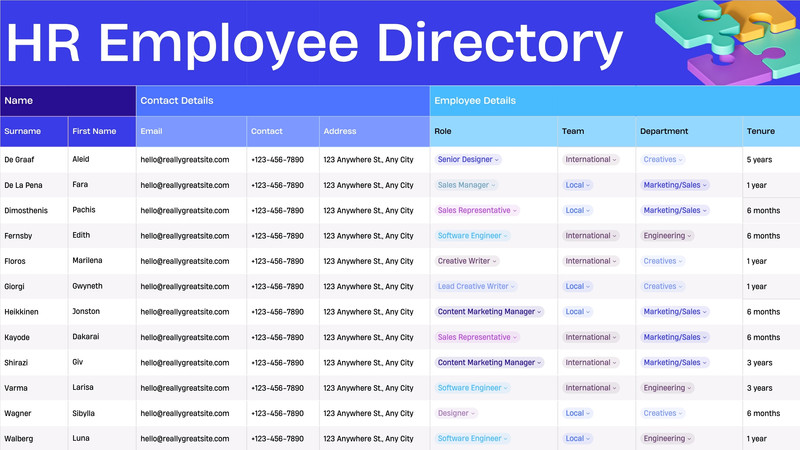
Task: Open Kayode's Sales Representative role dropdown
Action: (477, 337)
